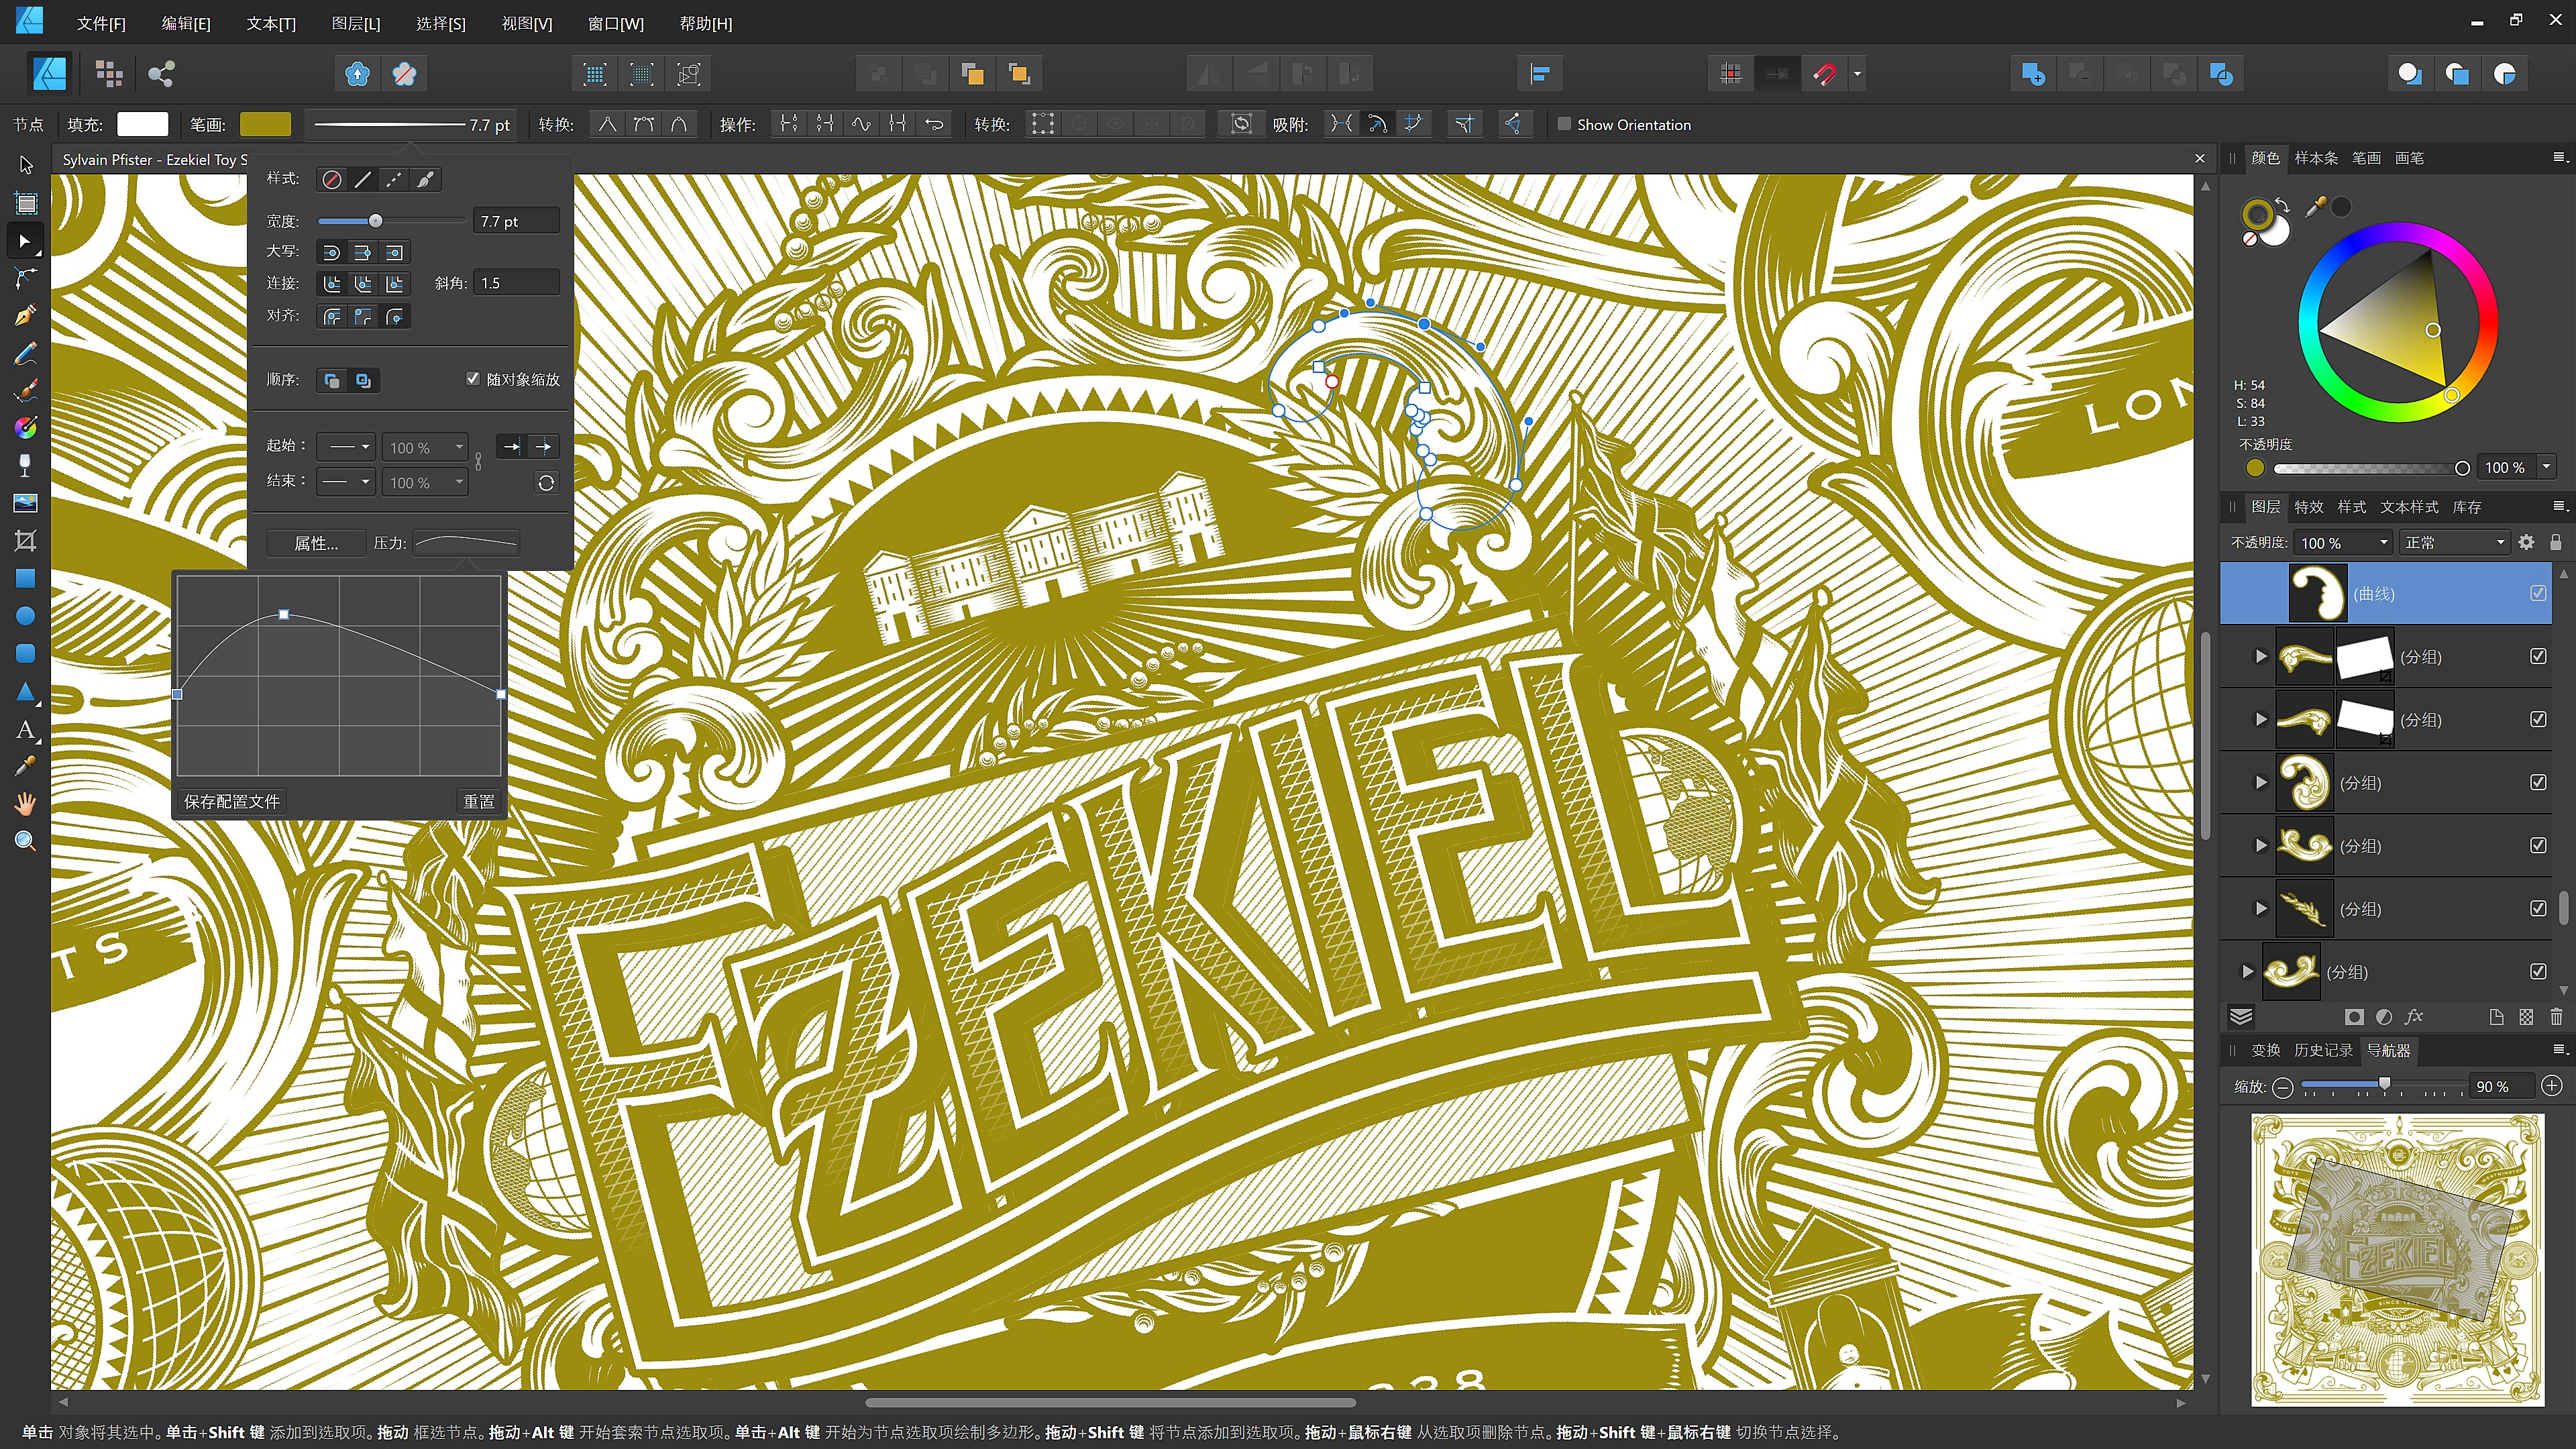The width and height of the screenshot is (2576, 1449).
Task: Toggle visibility of the 曲线 layer
Action: (x=2538, y=593)
